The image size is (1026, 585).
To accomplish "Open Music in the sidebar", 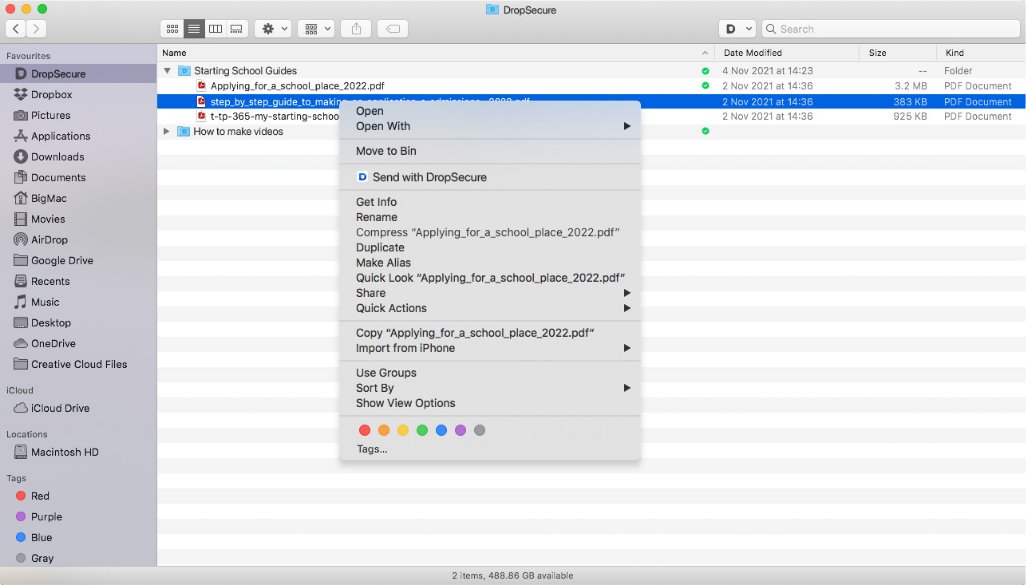I will coord(78,302).
